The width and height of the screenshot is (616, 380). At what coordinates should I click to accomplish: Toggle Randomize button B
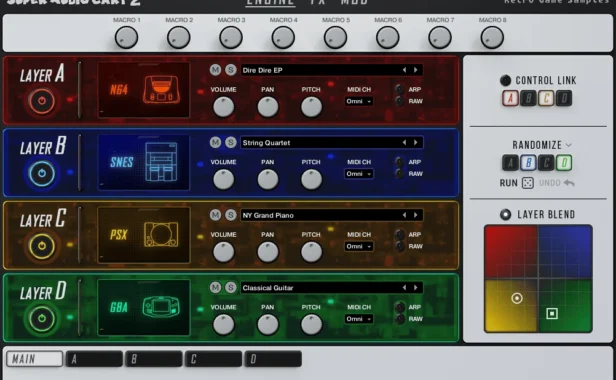pyautogui.click(x=528, y=163)
